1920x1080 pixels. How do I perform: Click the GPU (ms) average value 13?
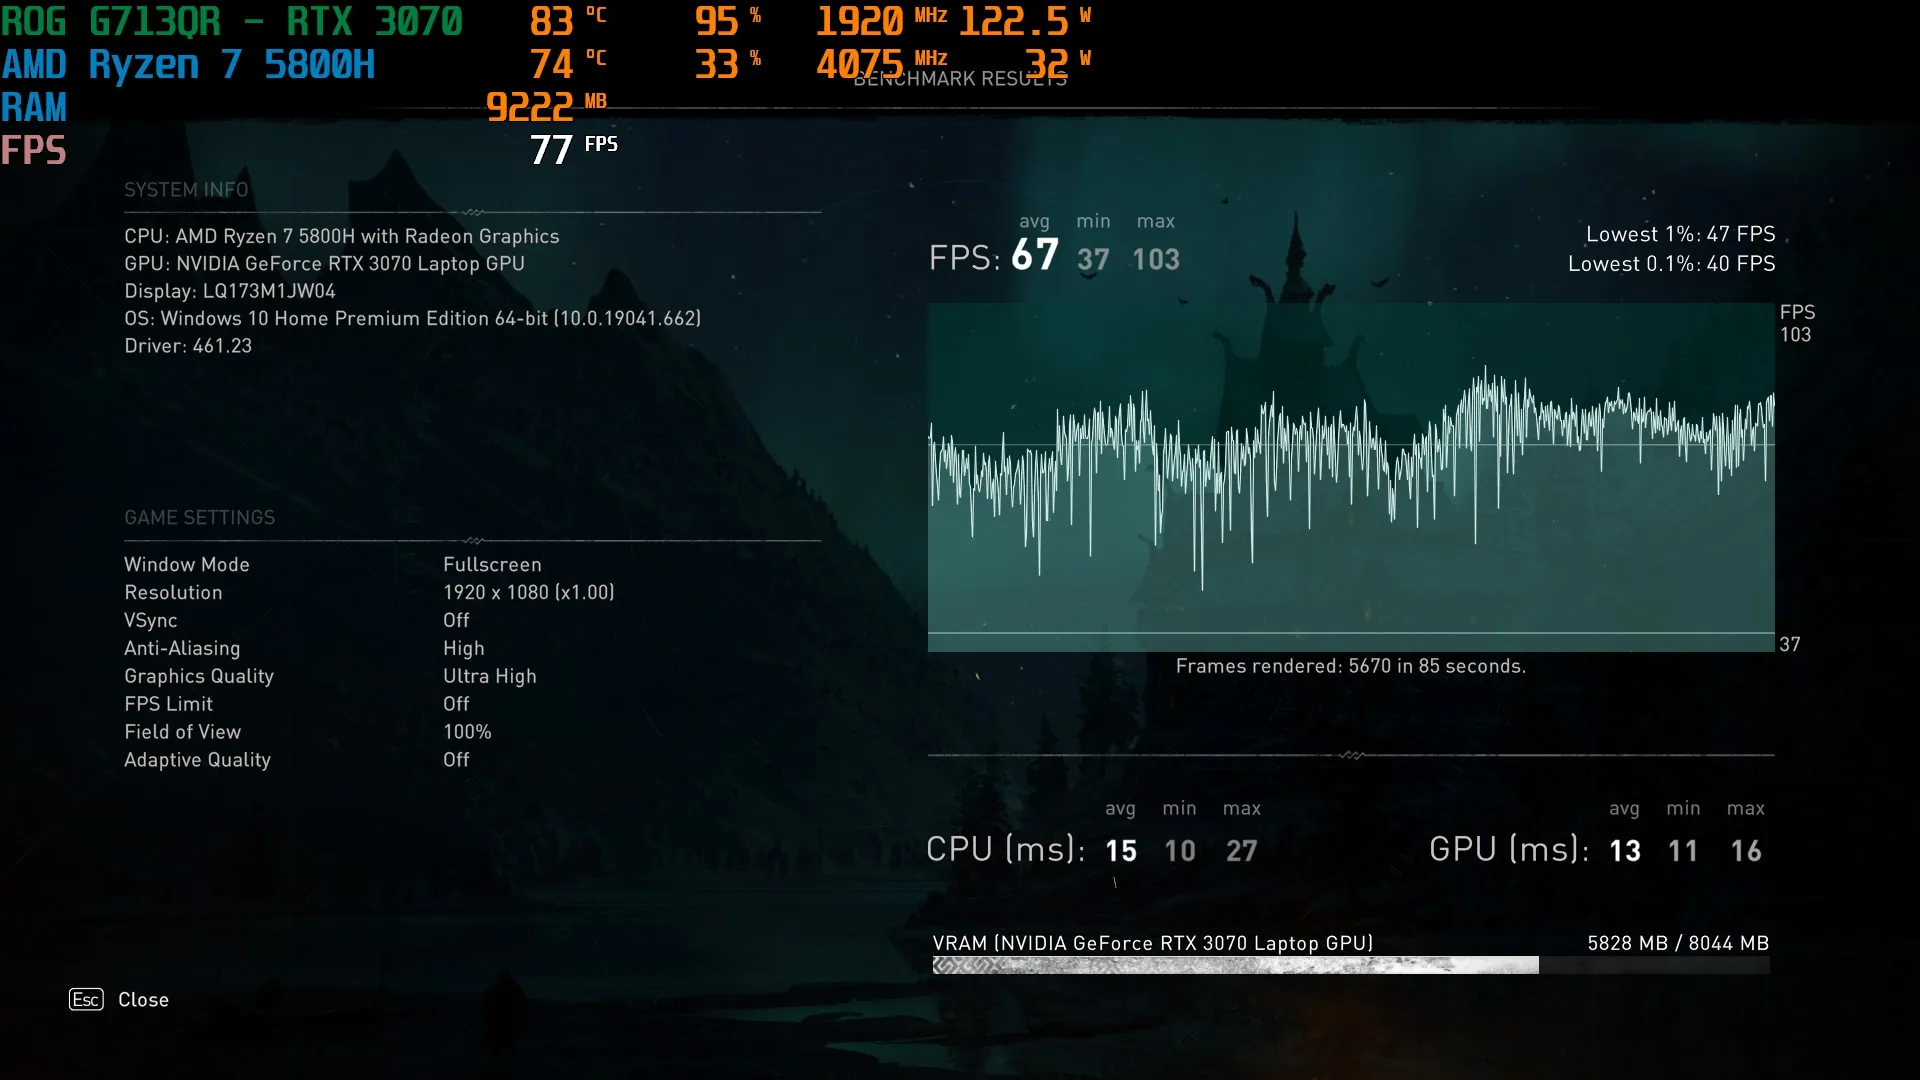pyautogui.click(x=1625, y=851)
